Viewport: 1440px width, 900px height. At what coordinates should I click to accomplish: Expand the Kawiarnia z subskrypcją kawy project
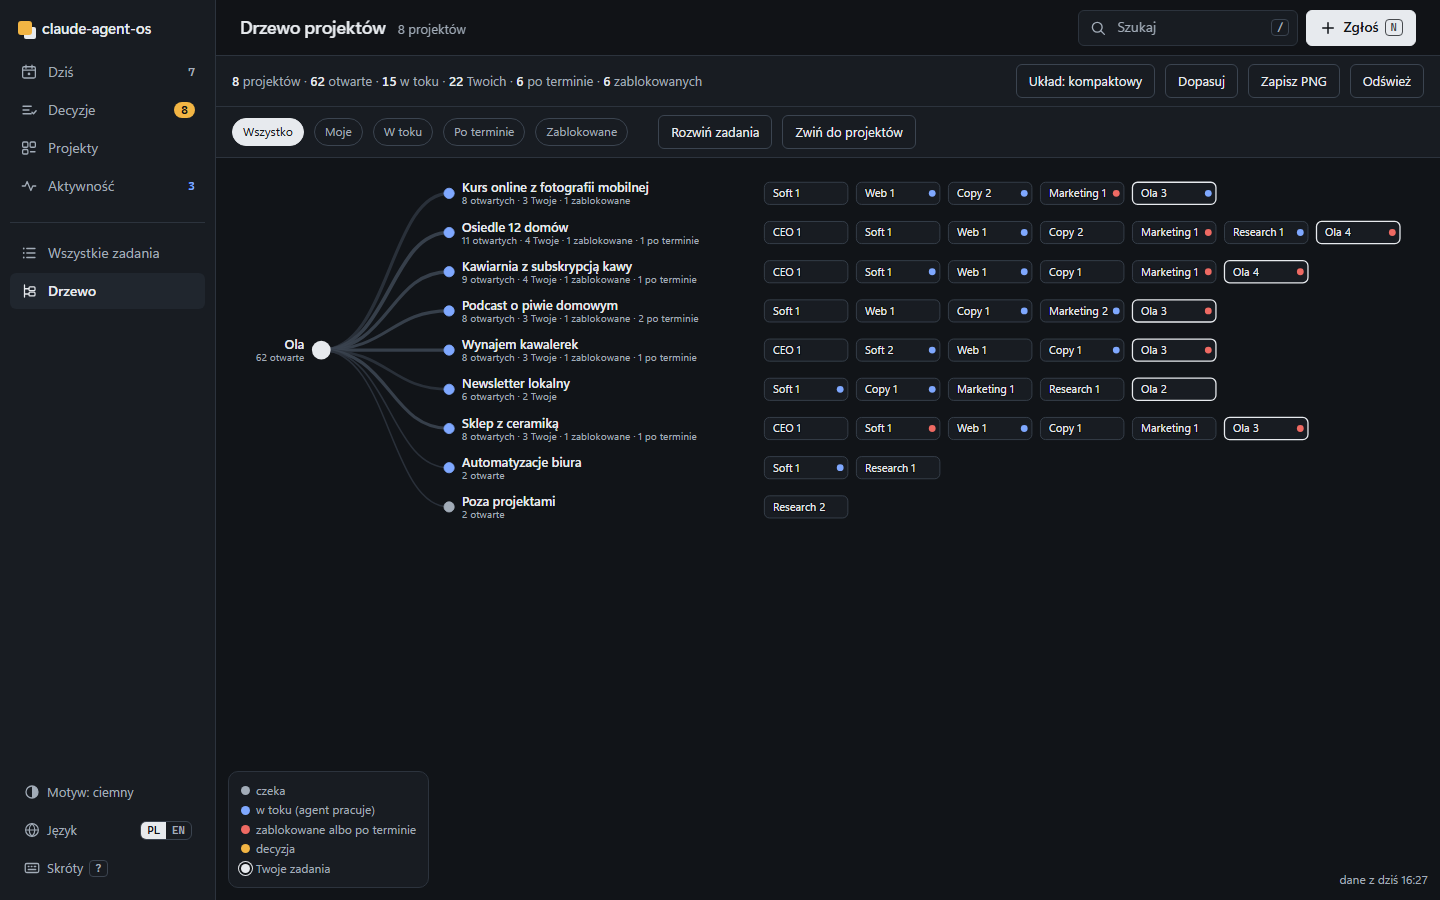click(449, 272)
